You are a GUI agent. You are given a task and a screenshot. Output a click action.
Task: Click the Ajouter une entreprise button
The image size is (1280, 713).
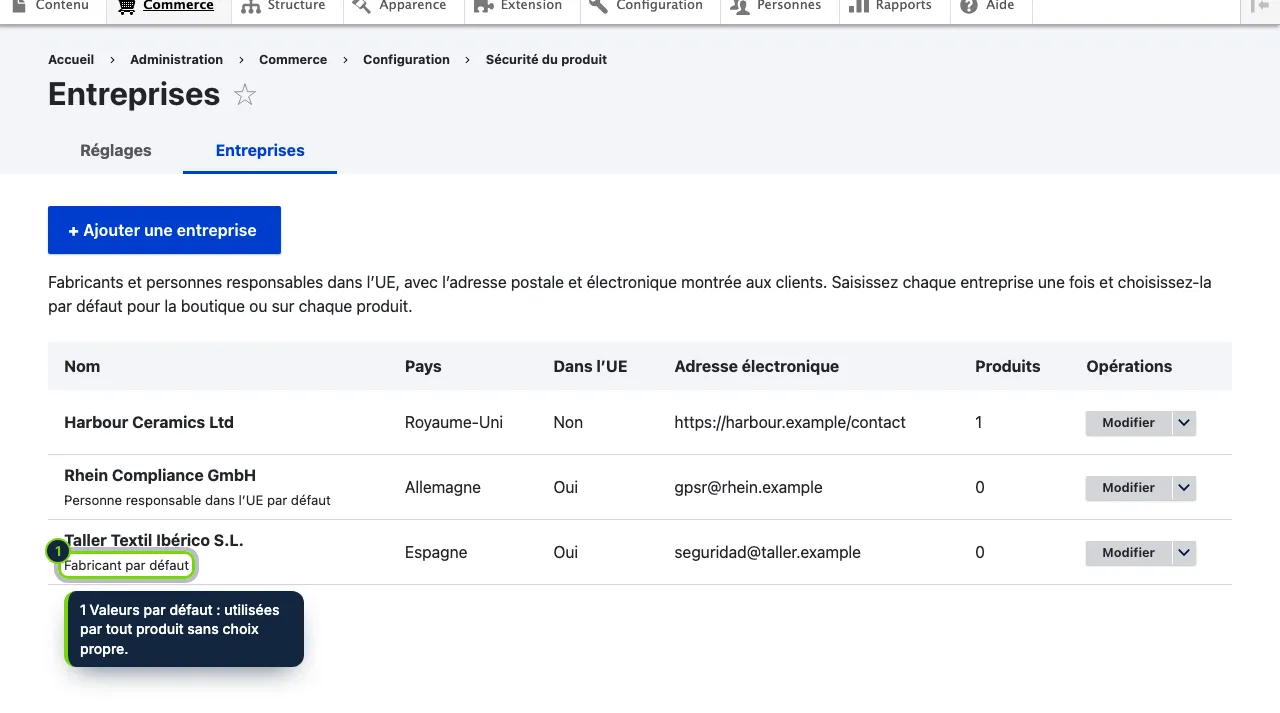coord(164,230)
